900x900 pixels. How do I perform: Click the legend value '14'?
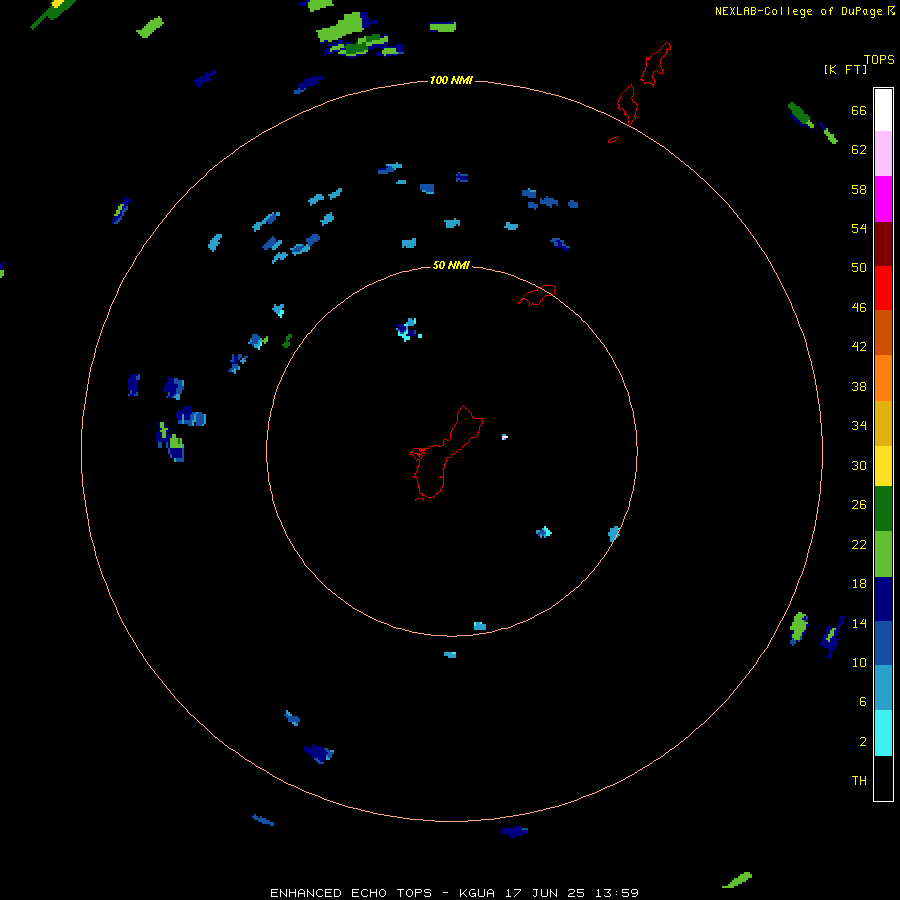(859, 623)
